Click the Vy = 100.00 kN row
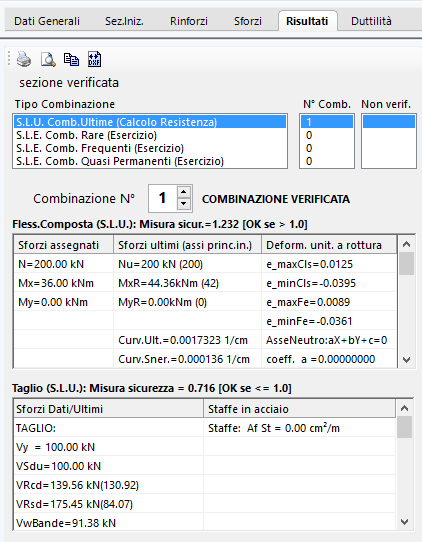Image resolution: width=422 pixels, height=542 pixels. 109,447
